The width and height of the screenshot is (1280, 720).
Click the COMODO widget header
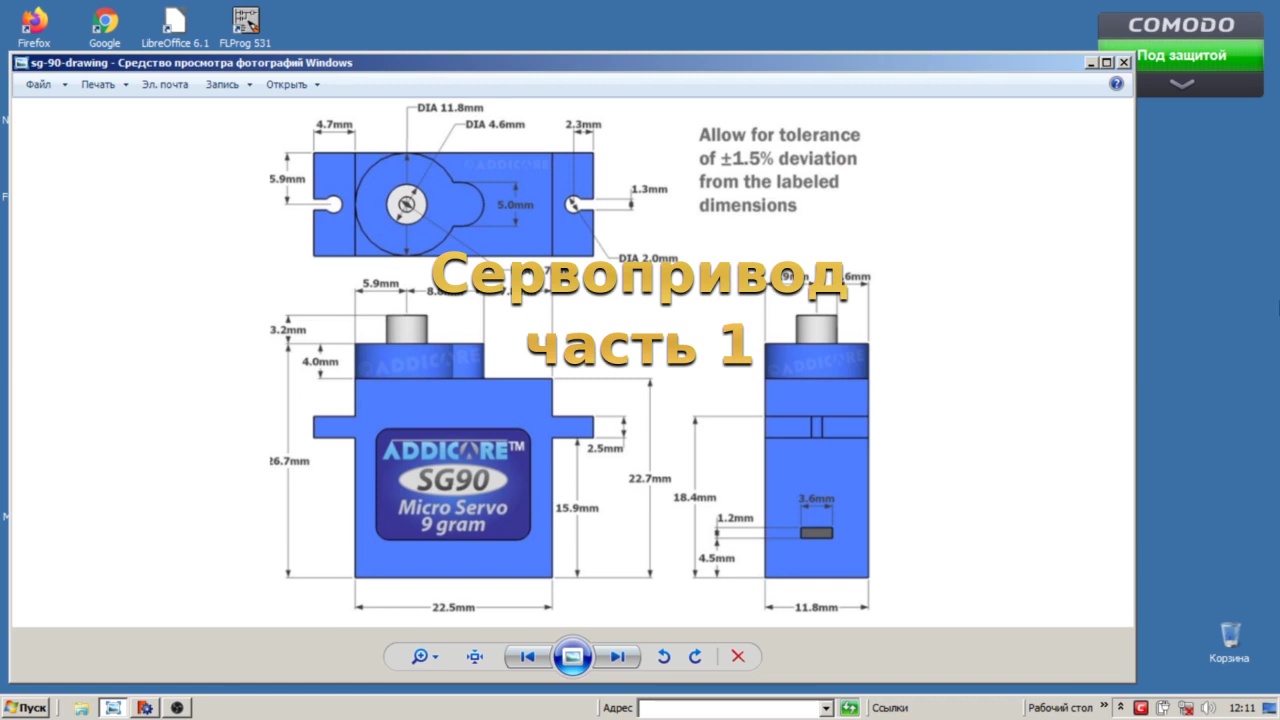pos(1181,25)
